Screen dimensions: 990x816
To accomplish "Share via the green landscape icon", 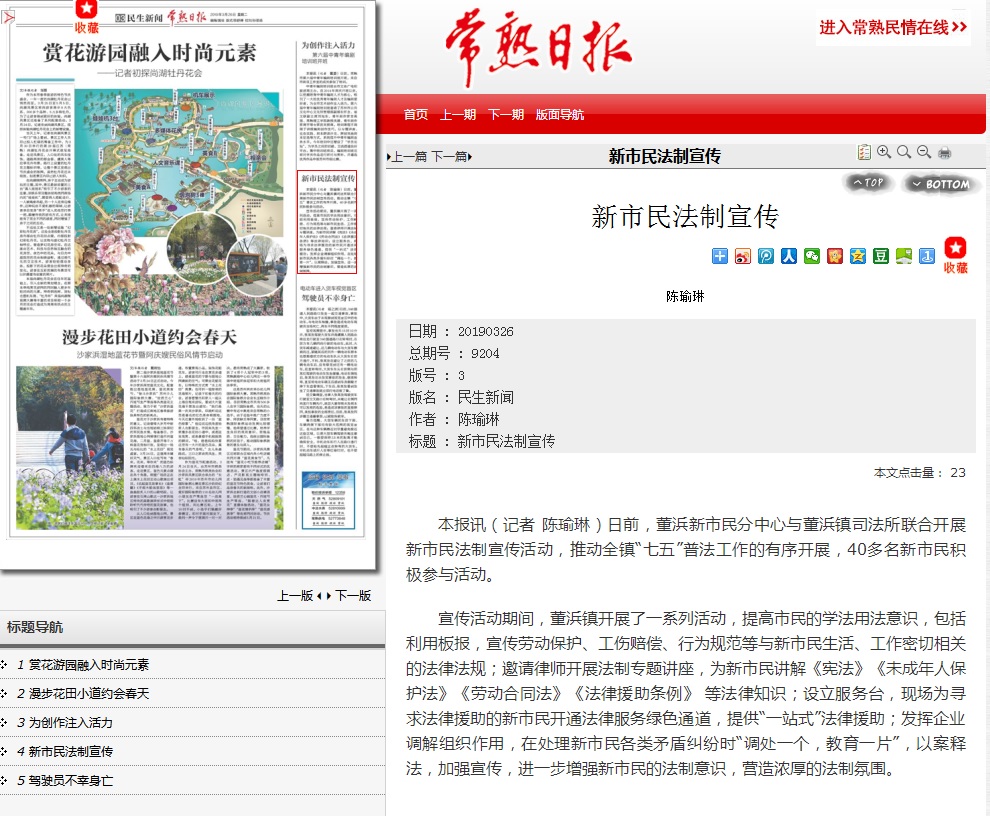I will tap(904, 256).
